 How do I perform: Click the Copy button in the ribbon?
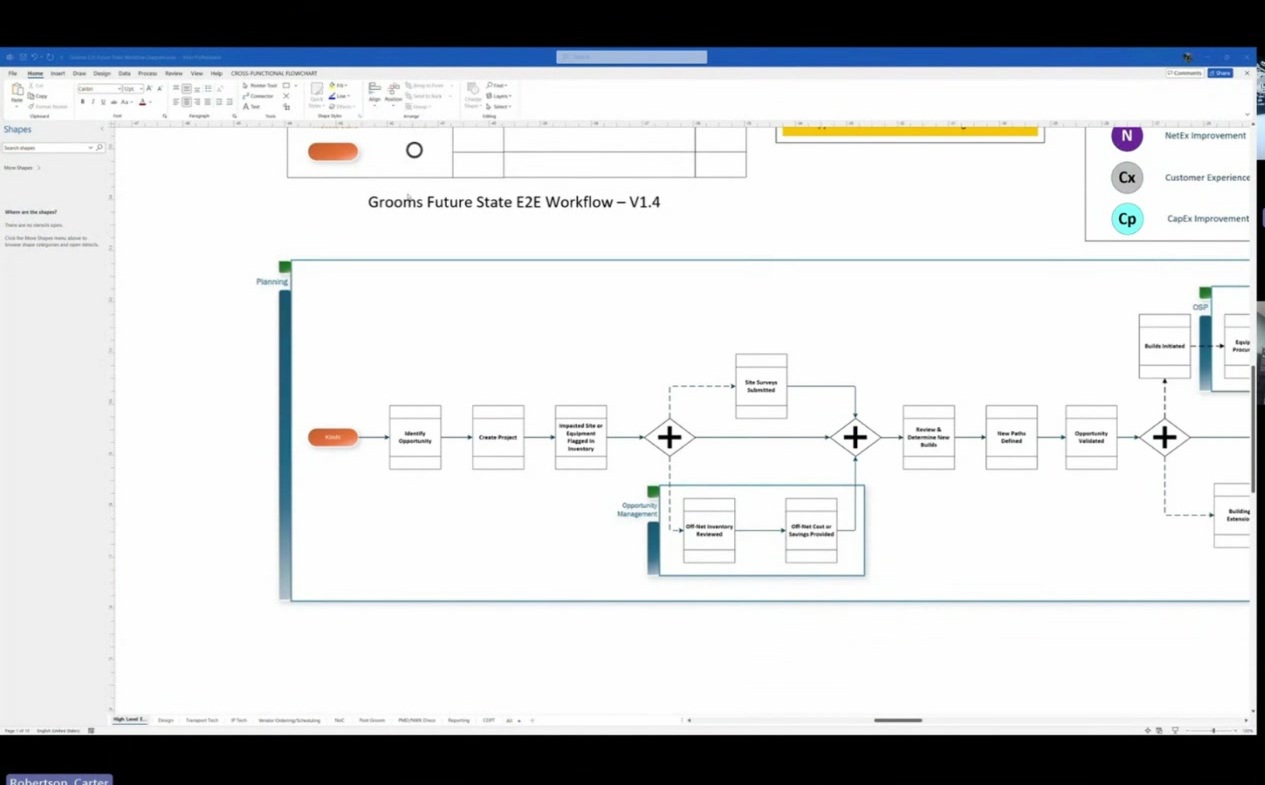click(x=38, y=96)
